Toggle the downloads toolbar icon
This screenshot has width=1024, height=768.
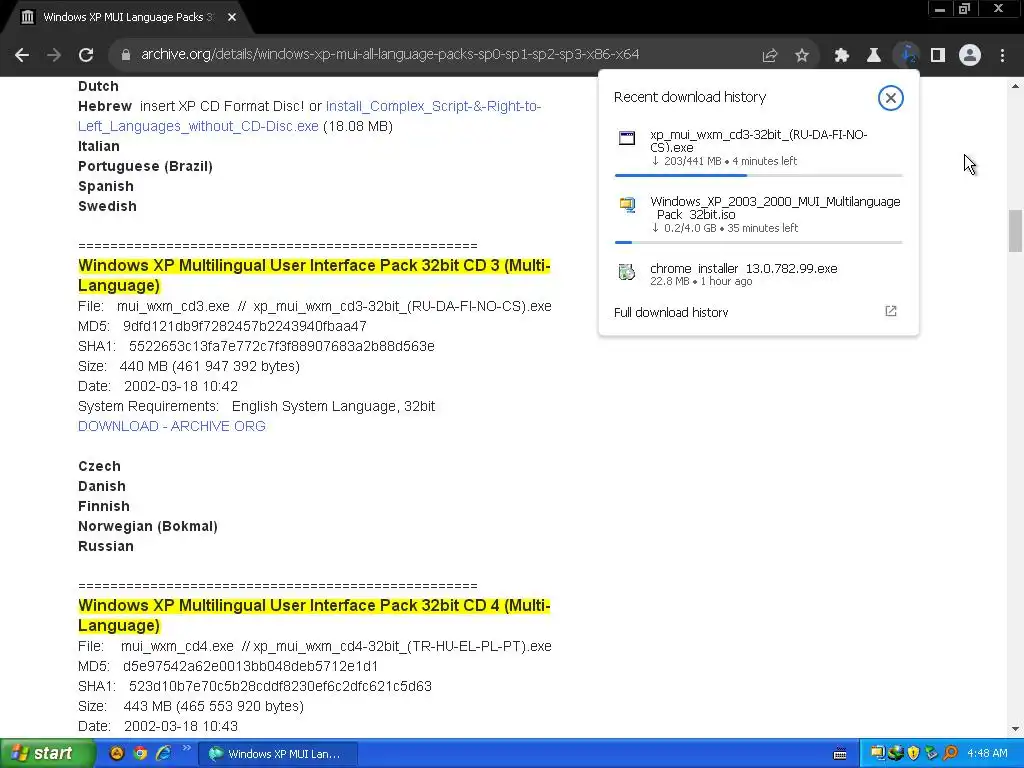(907, 55)
